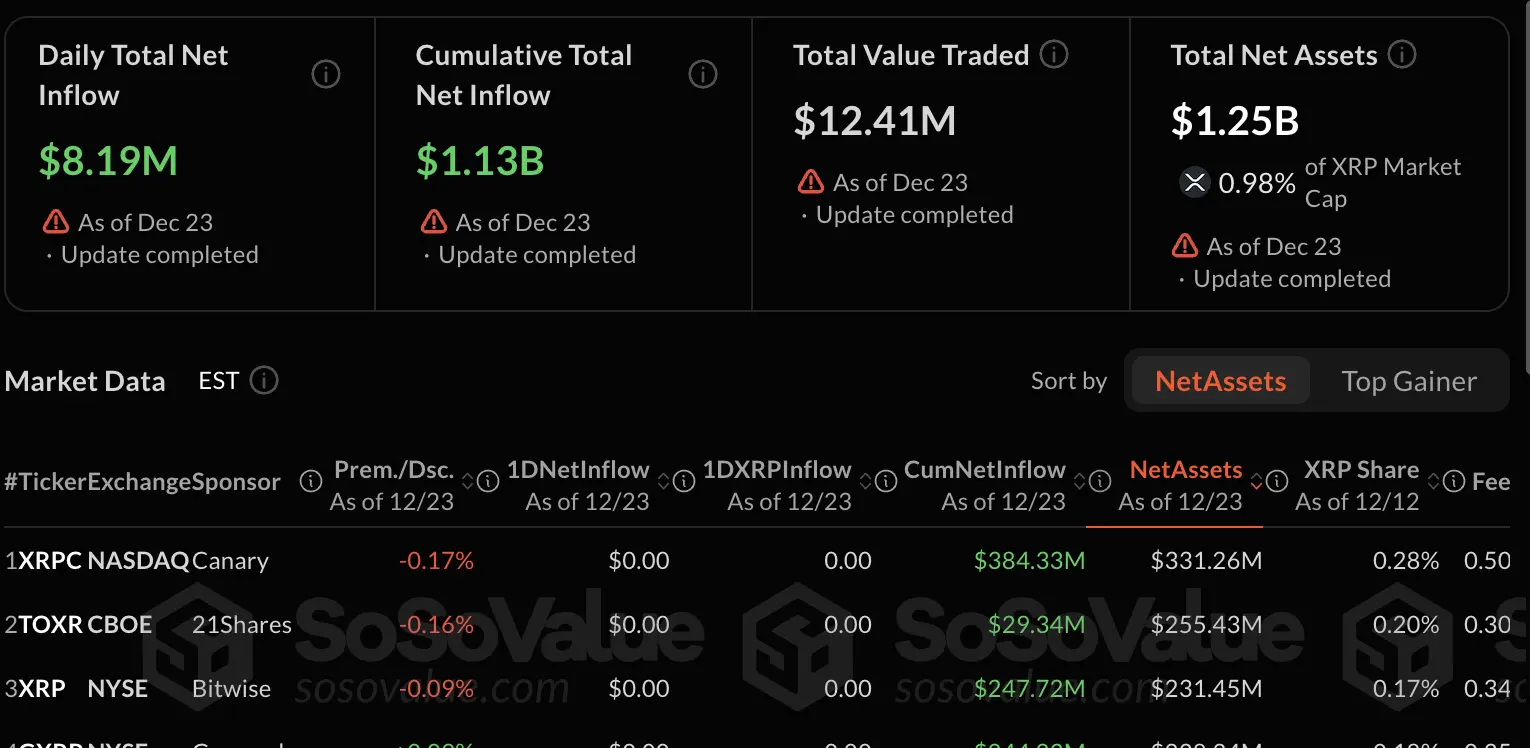
Task: Click the Total Net Assets info icon
Action: coord(1401,55)
